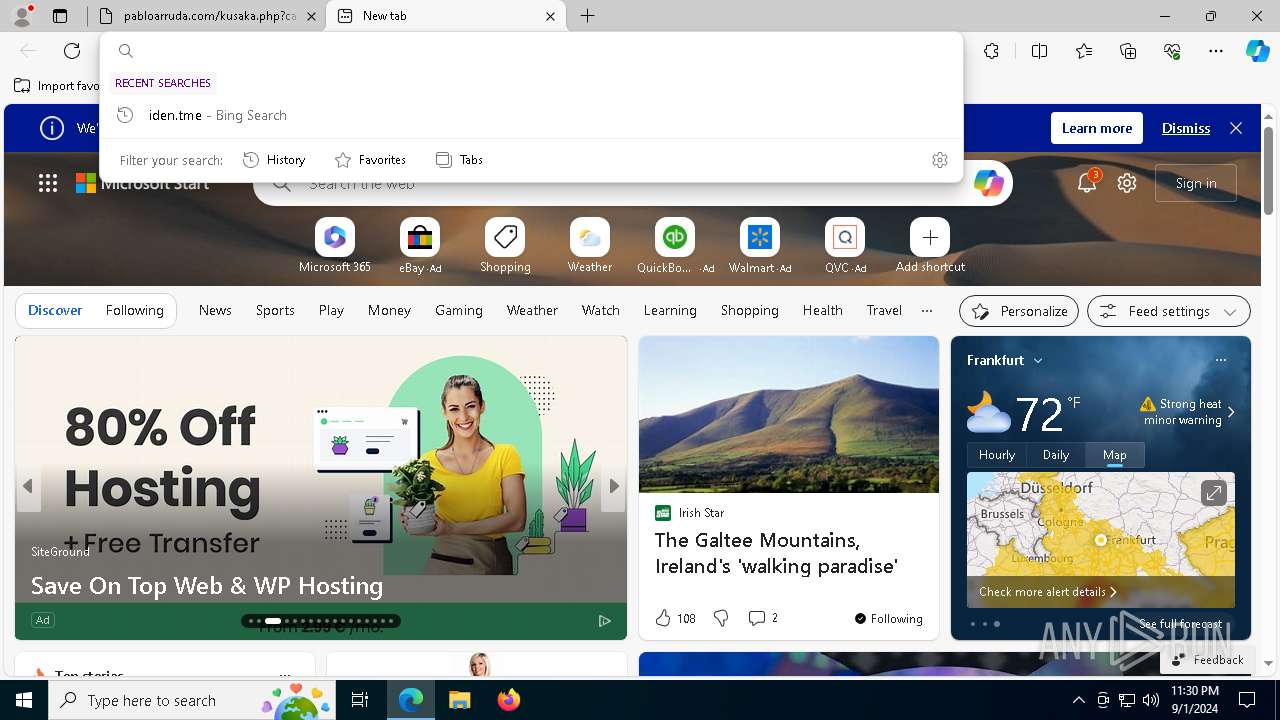Select Daily weather tab
The image size is (1280, 720).
click(x=1056, y=455)
